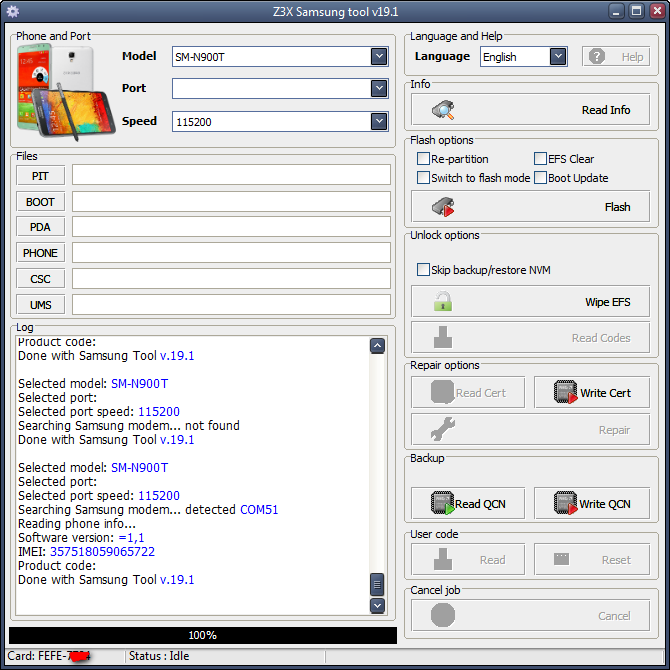Minimize the Z3X Samsung tool window

616,12
